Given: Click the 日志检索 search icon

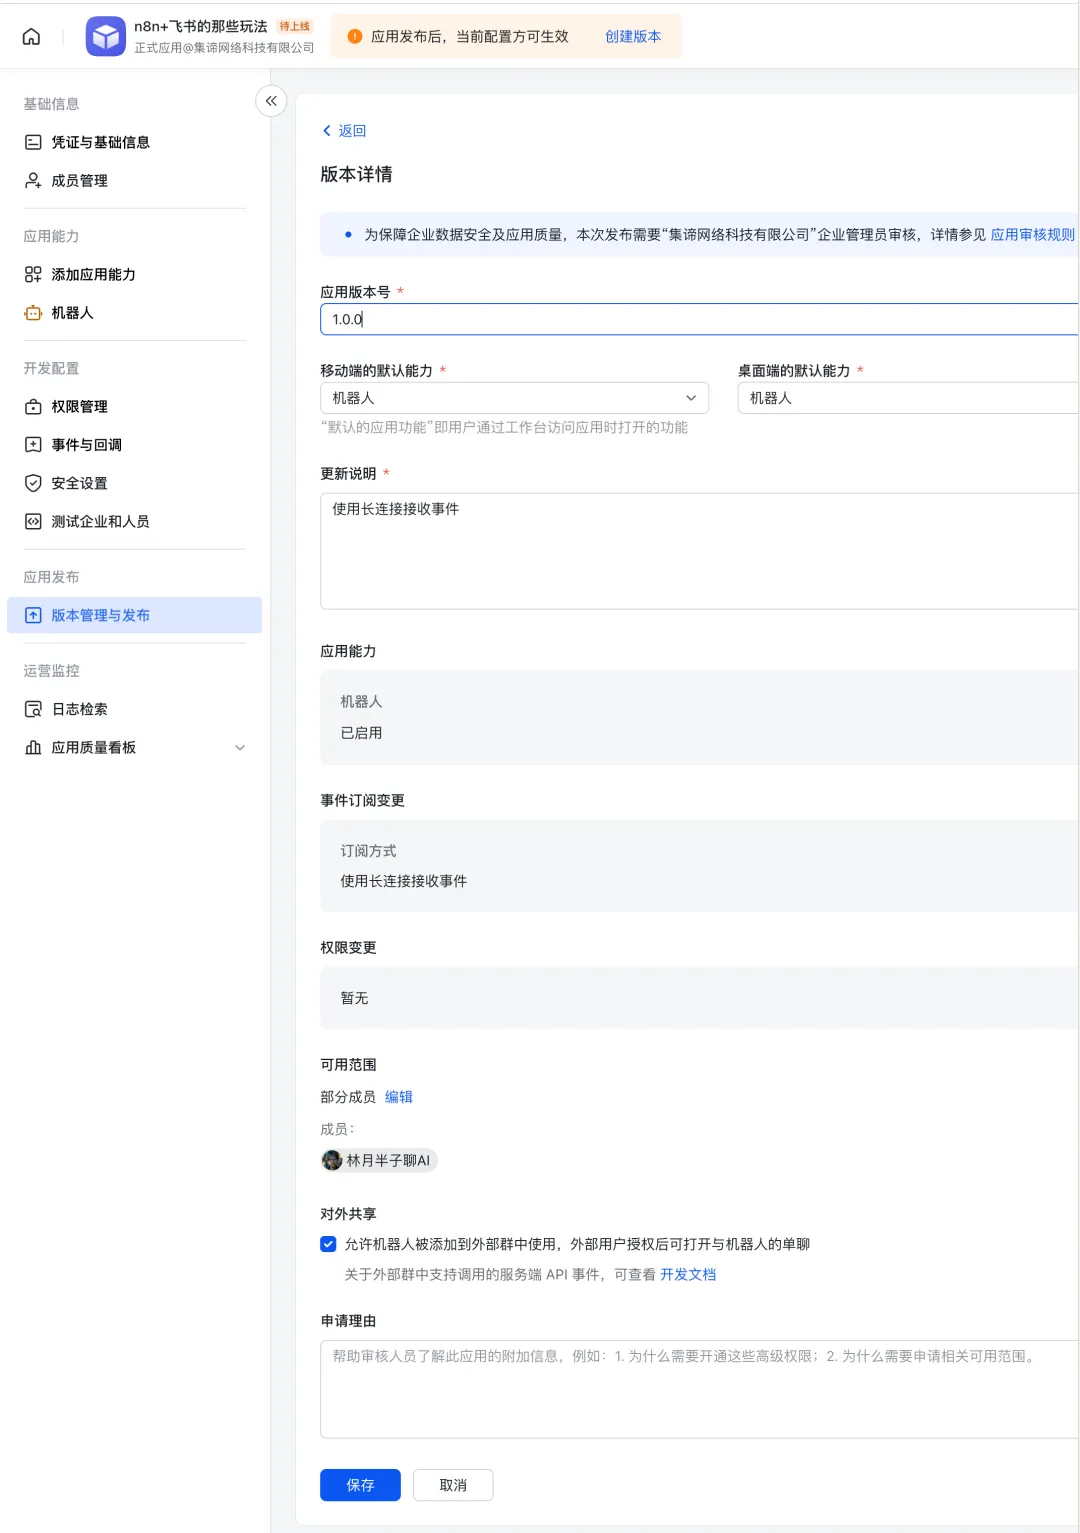Looking at the screenshot, I should point(33,709).
